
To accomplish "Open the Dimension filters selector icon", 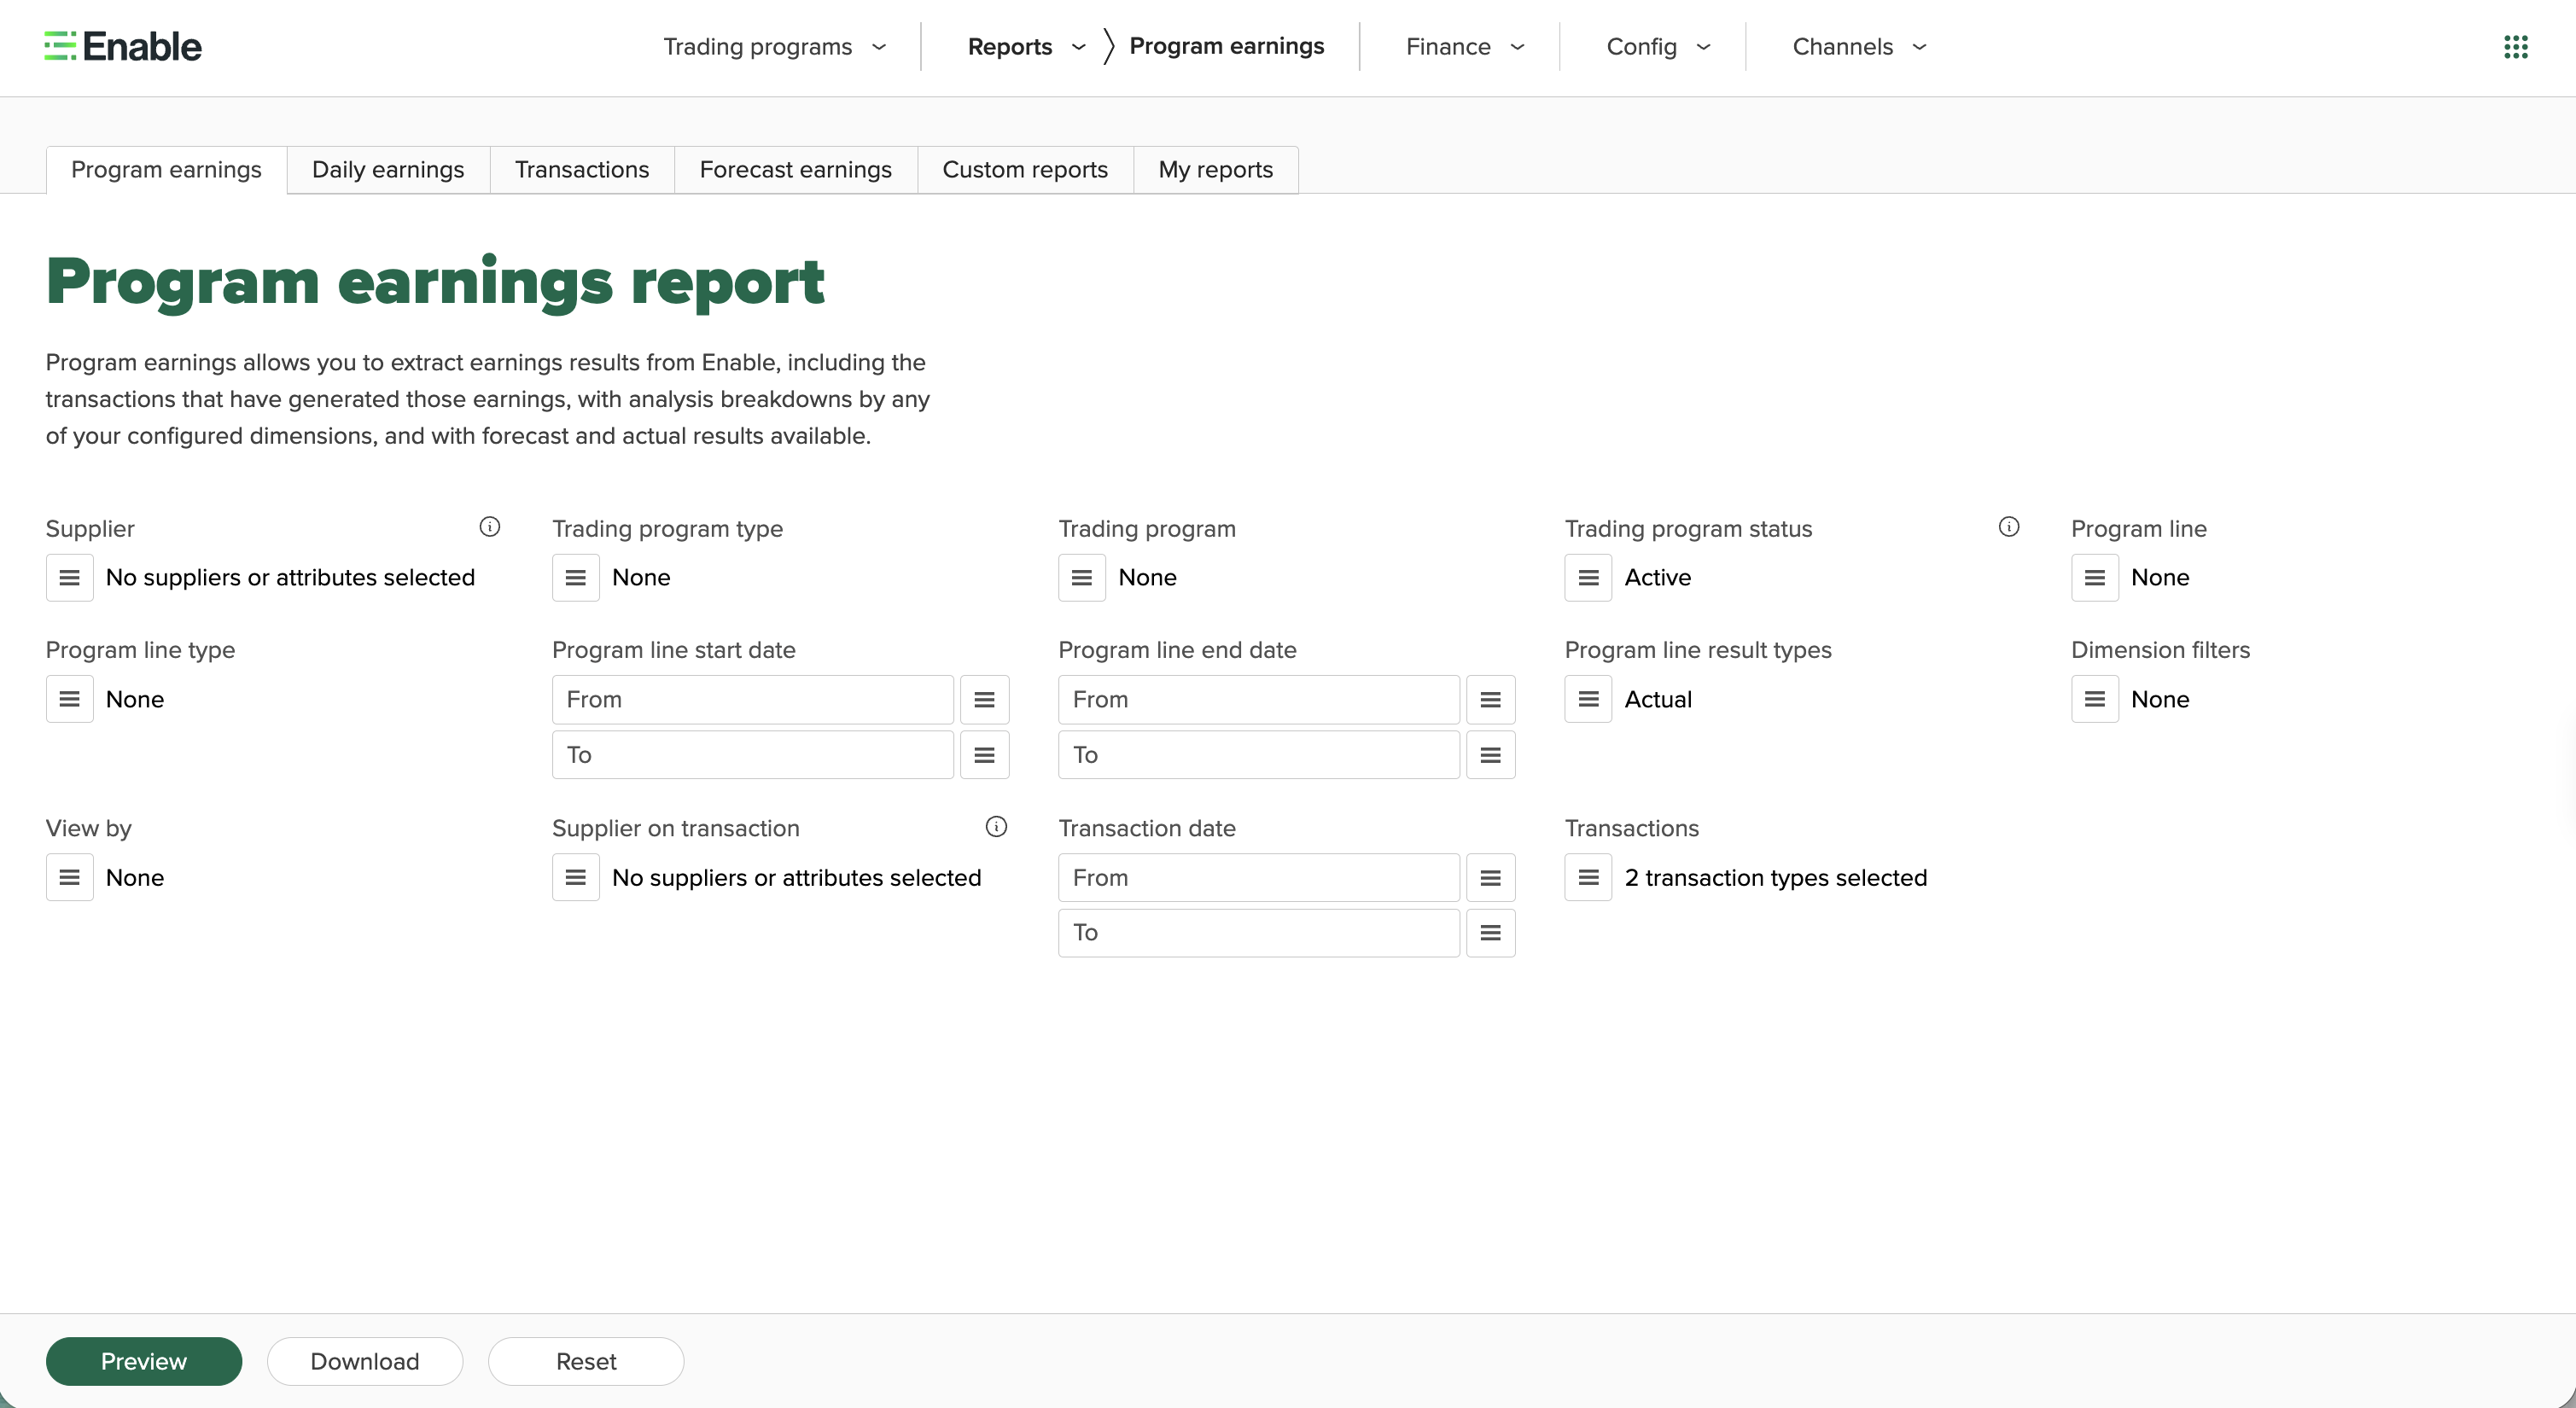I will 2095,699.
